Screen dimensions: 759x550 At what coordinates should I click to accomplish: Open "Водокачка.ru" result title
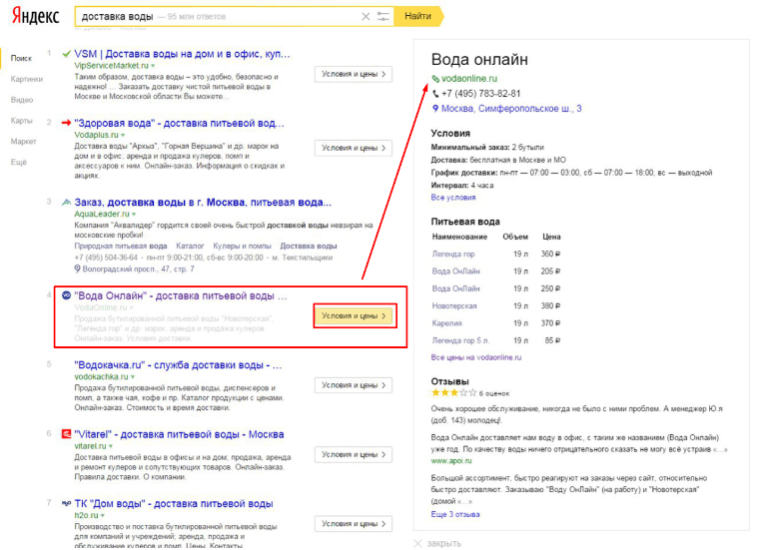click(178, 365)
